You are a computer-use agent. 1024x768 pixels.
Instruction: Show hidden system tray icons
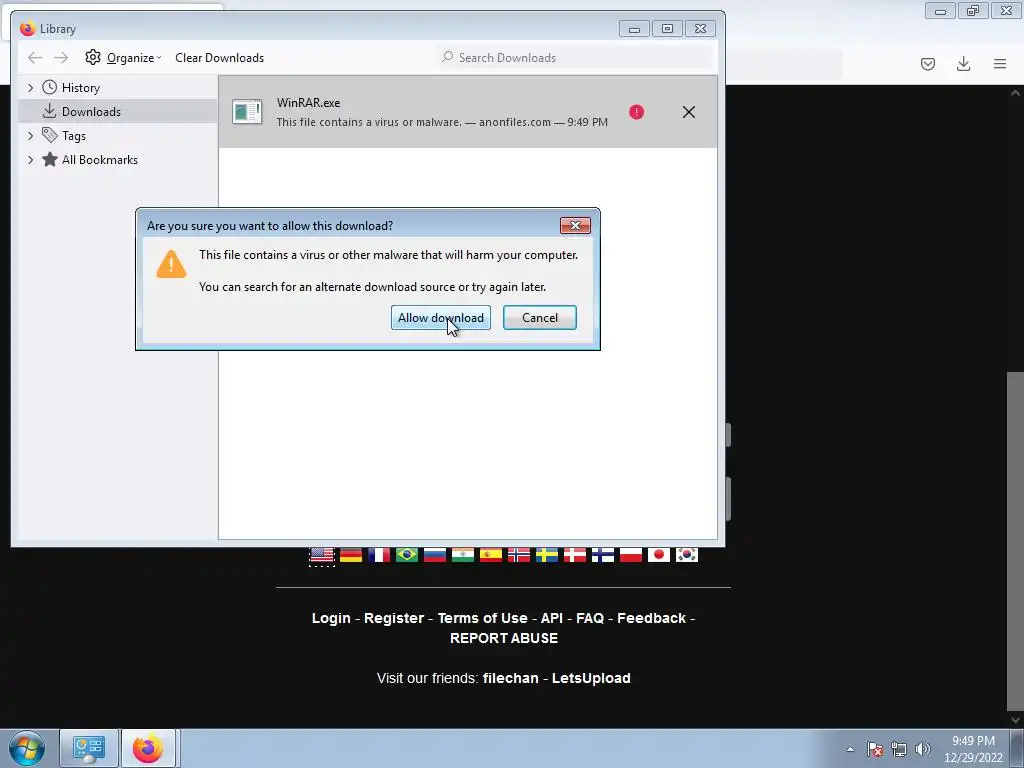pos(850,749)
